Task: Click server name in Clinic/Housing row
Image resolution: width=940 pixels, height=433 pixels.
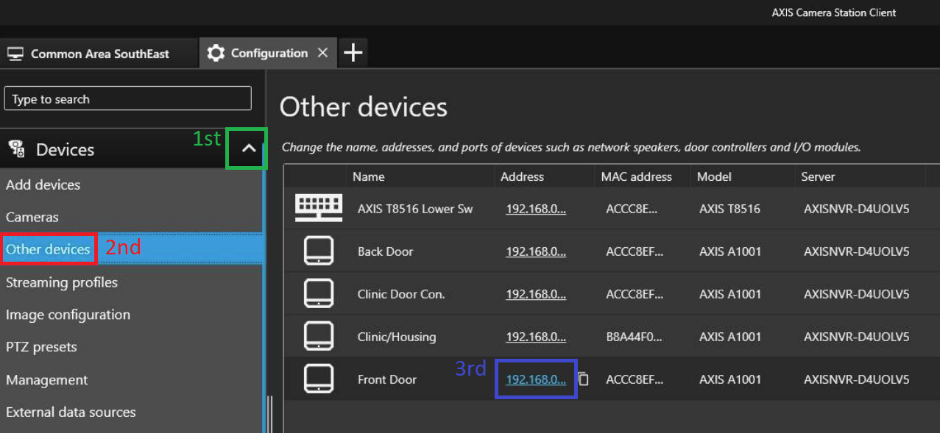Action: point(857,336)
